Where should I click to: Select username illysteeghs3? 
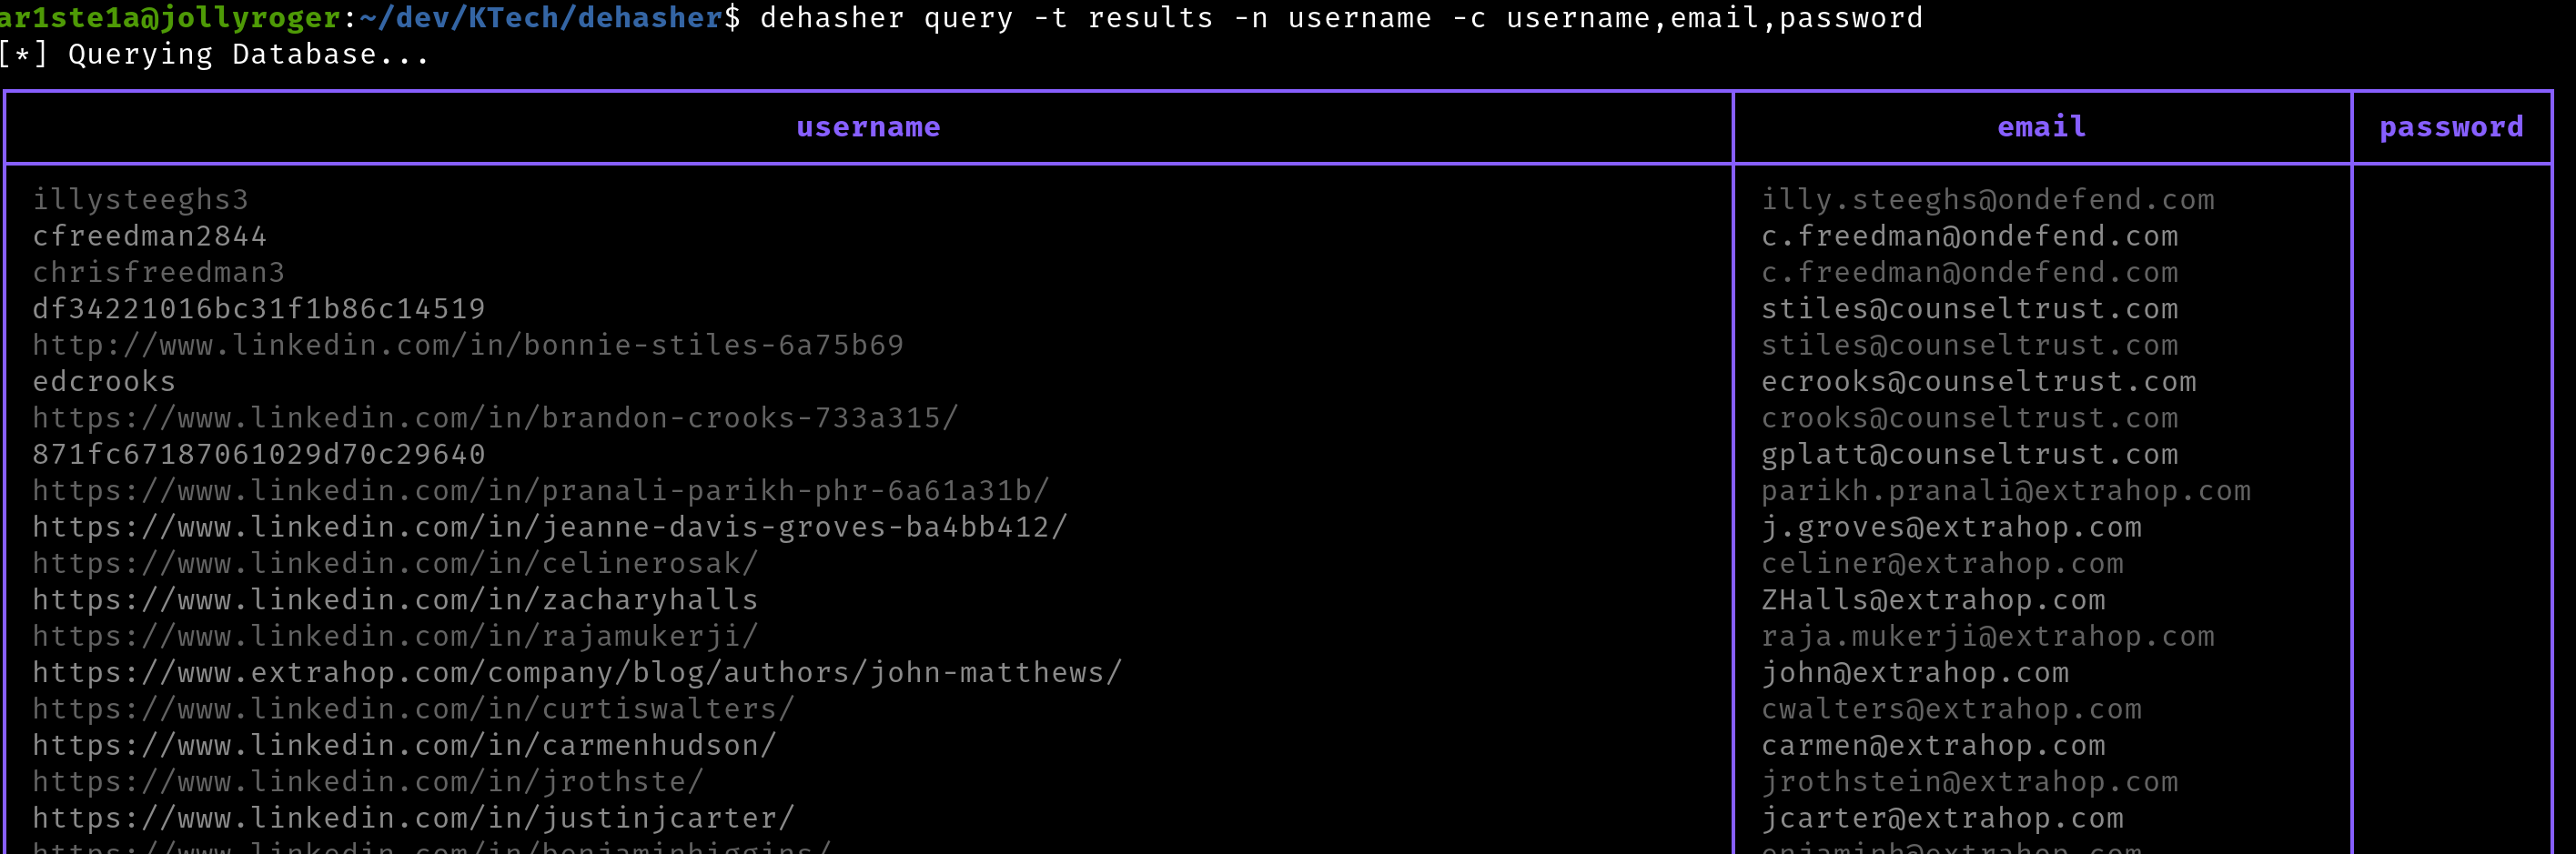tap(140, 200)
